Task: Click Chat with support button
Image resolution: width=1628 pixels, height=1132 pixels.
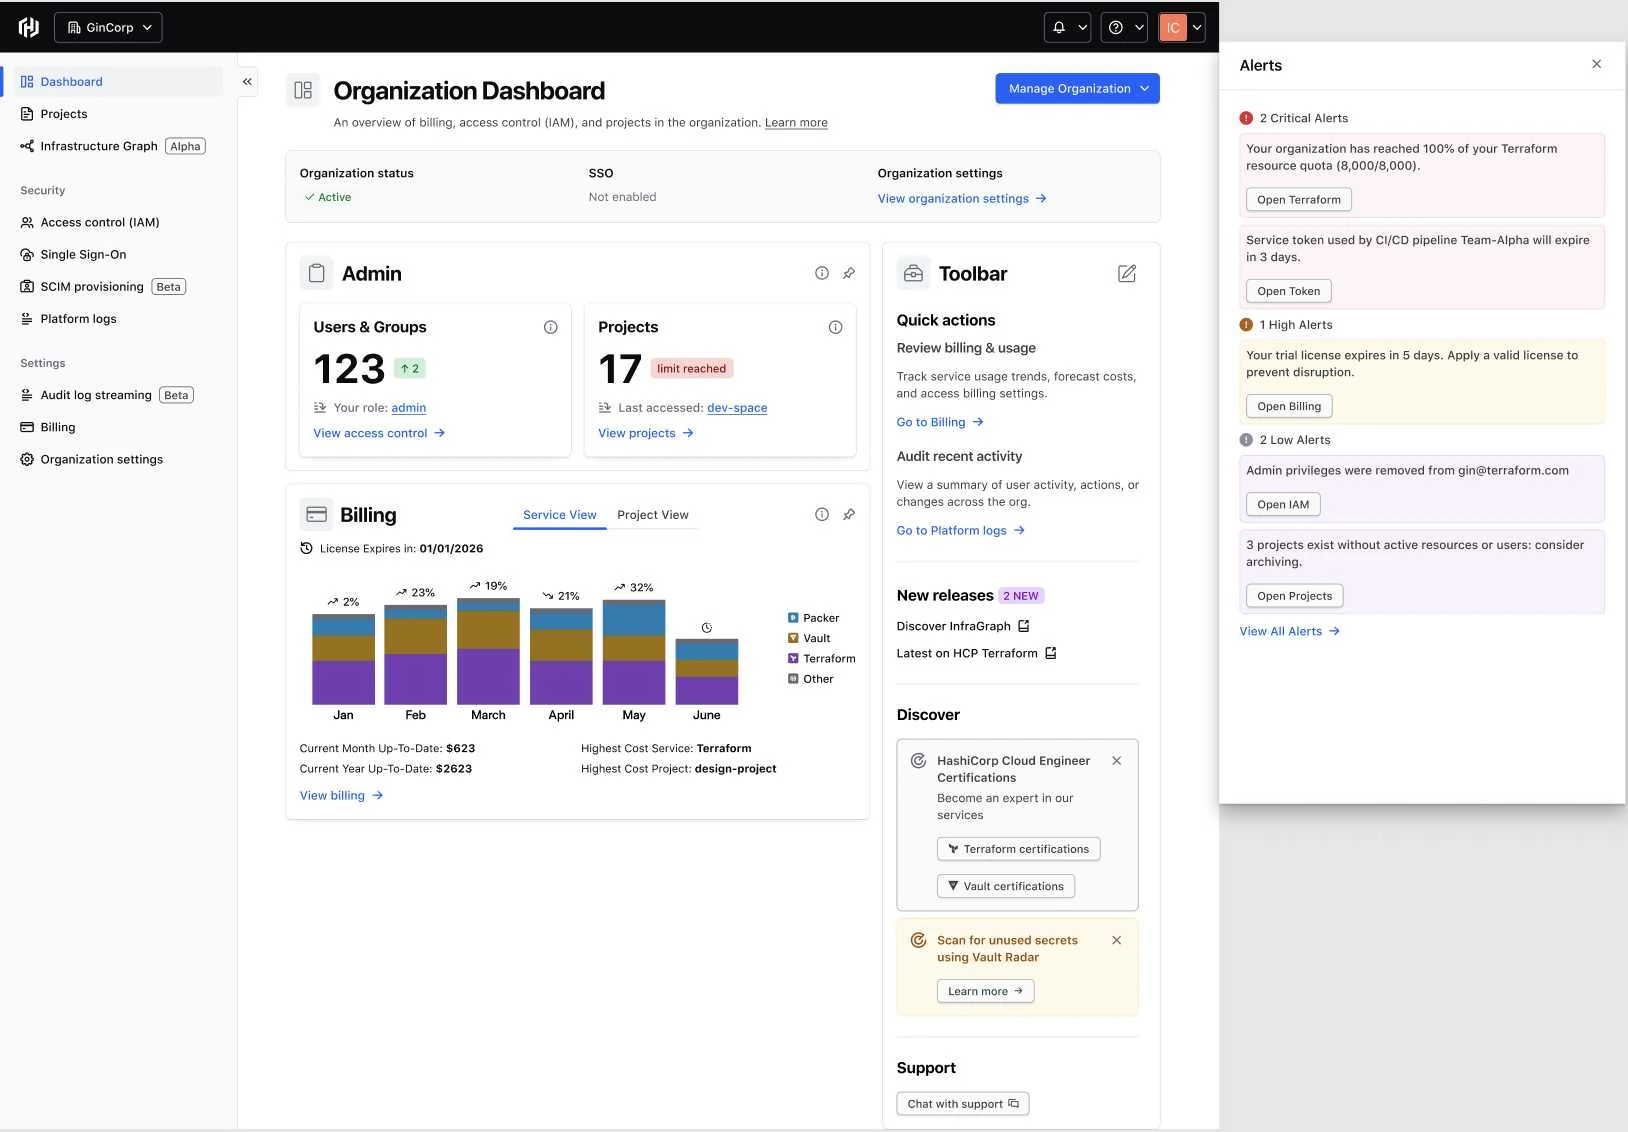Action: click(x=963, y=1104)
